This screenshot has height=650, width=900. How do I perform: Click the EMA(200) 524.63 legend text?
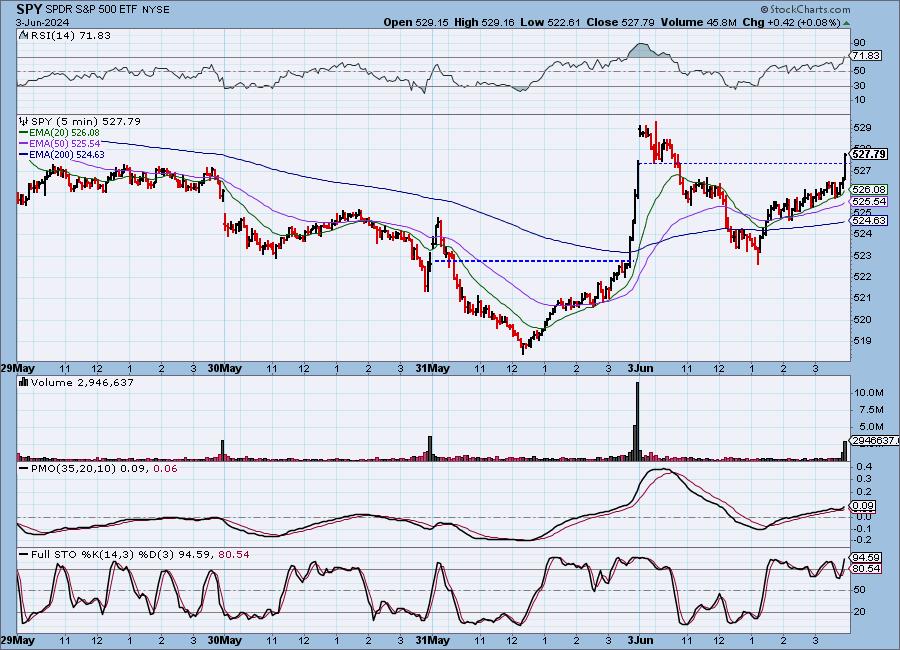67,154
